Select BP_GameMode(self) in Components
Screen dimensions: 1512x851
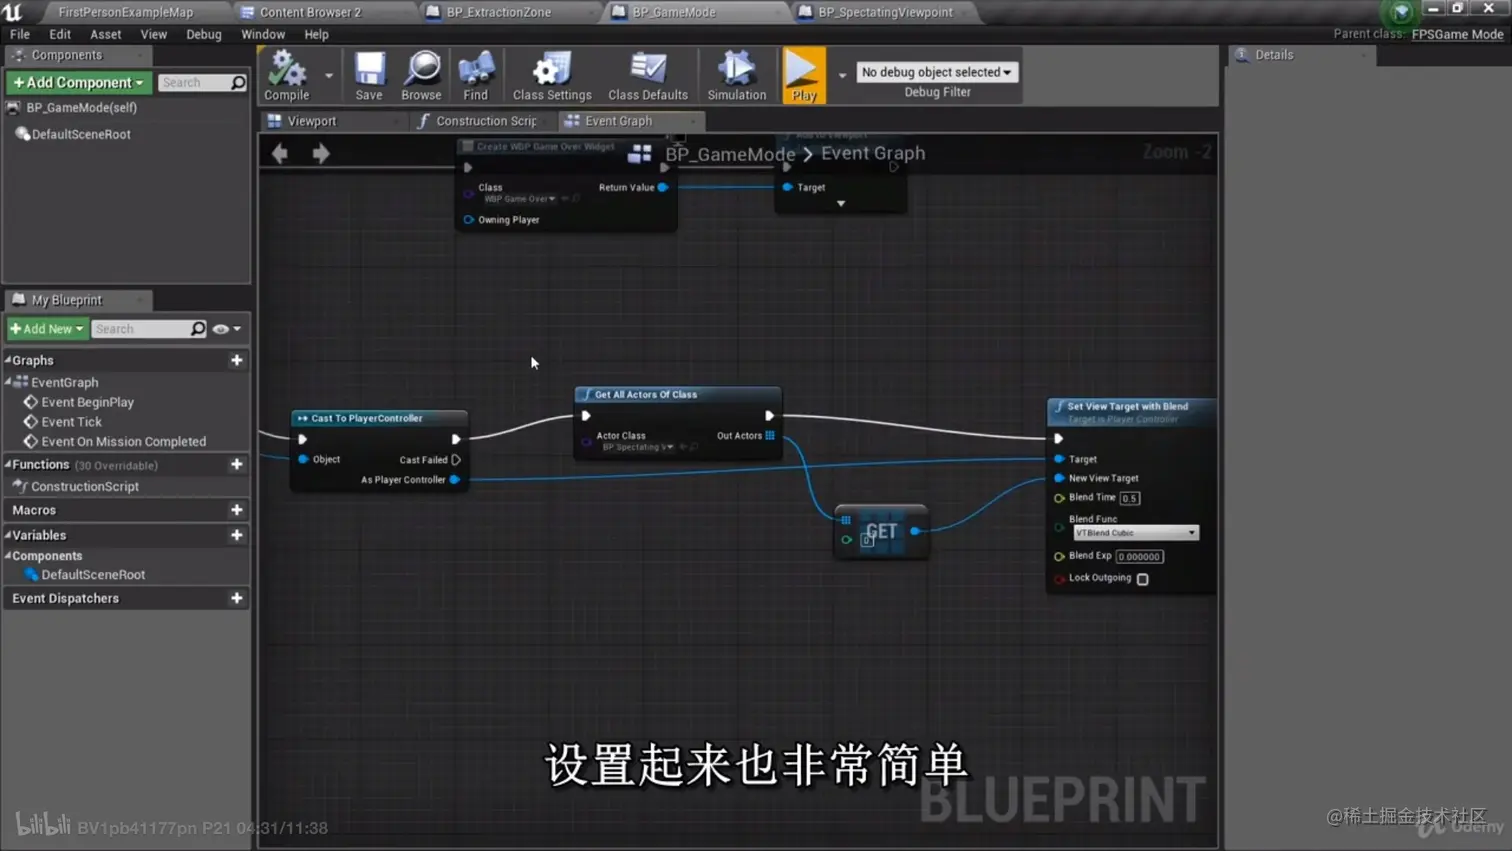[82, 107]
